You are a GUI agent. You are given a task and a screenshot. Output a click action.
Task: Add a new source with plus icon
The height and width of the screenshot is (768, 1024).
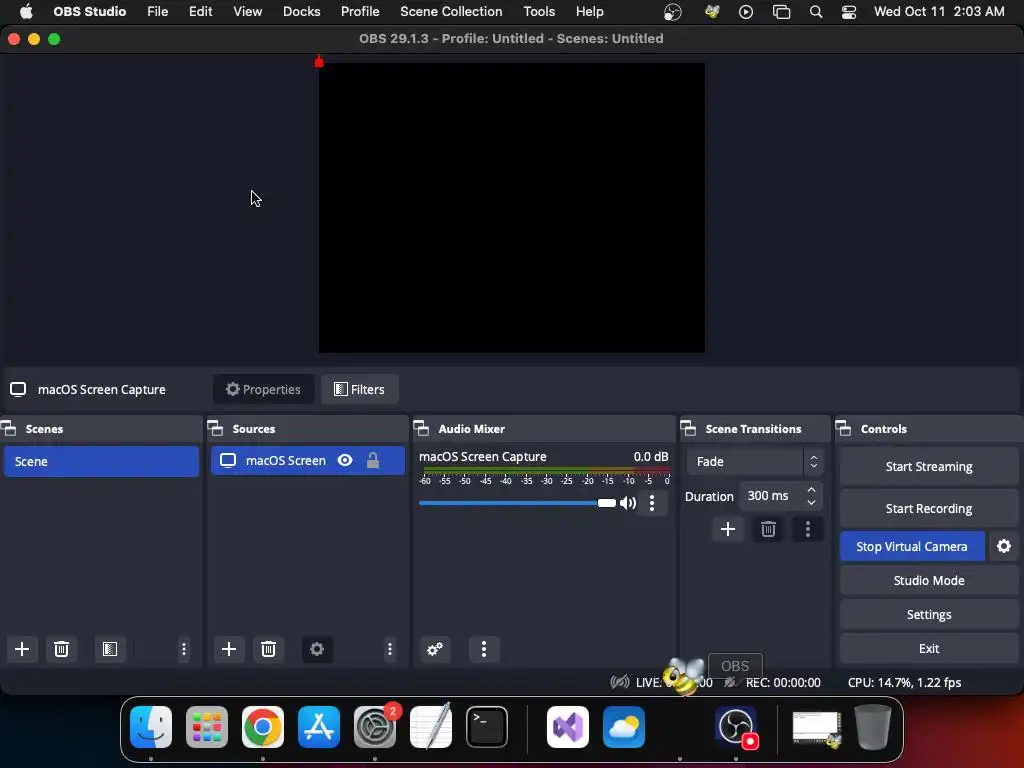pyautogui.click(x=229, y=649)
